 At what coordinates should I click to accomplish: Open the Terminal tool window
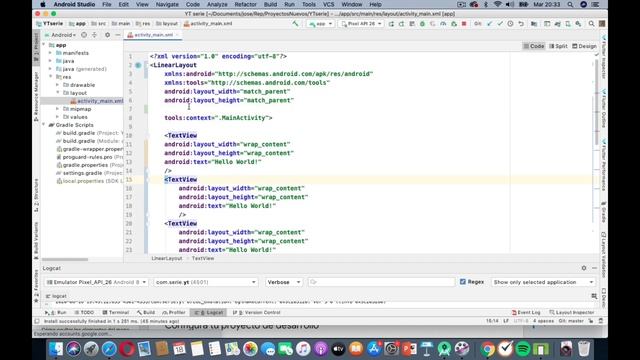[116, 312]
